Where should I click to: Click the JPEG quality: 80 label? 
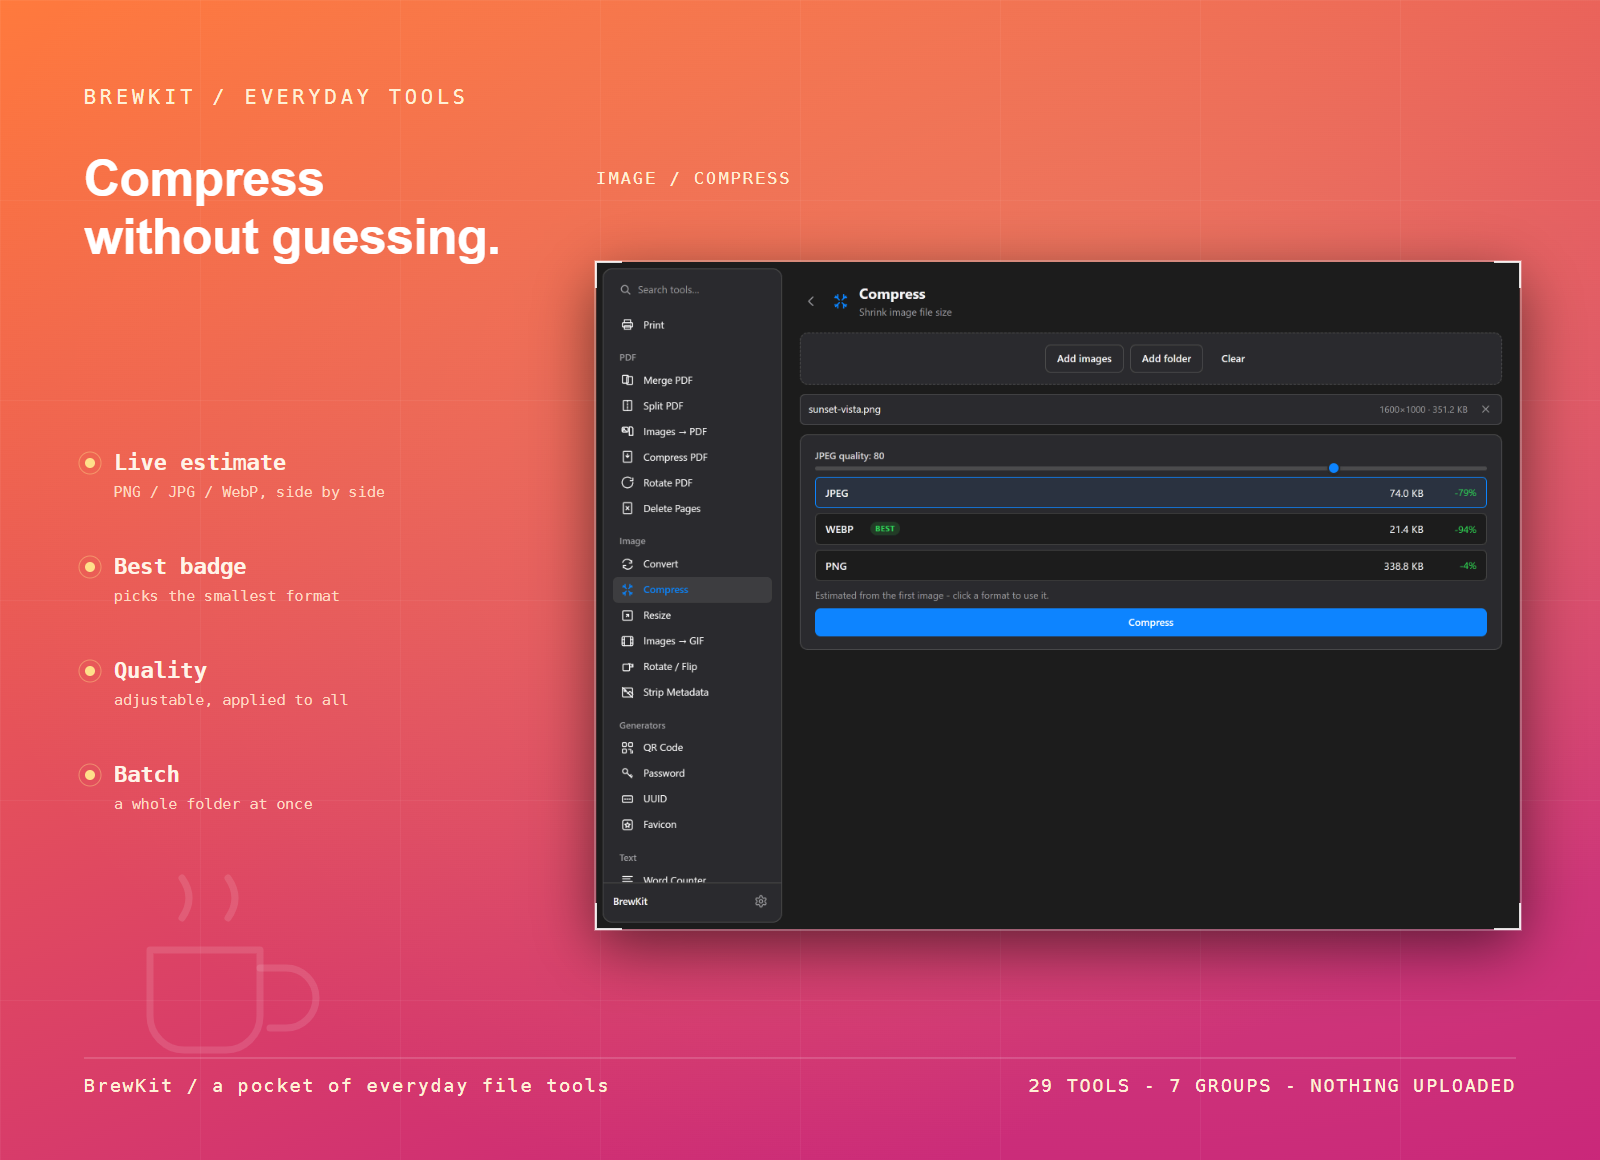[849, 456]
